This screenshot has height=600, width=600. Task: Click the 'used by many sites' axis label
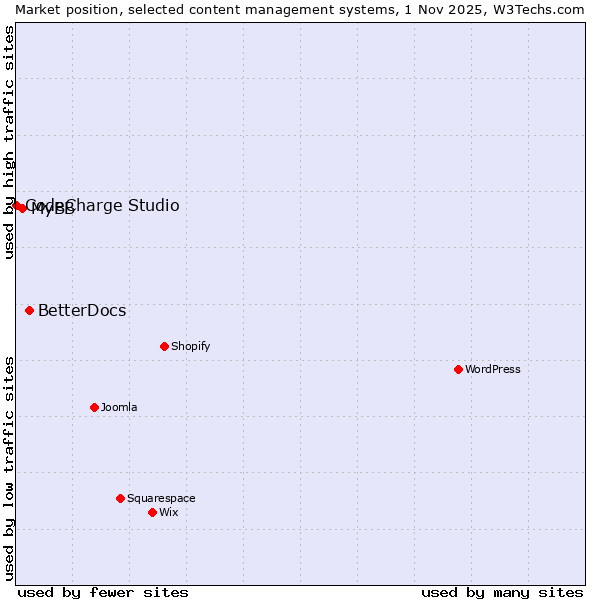pyautogui.click(x=502, y=592)
